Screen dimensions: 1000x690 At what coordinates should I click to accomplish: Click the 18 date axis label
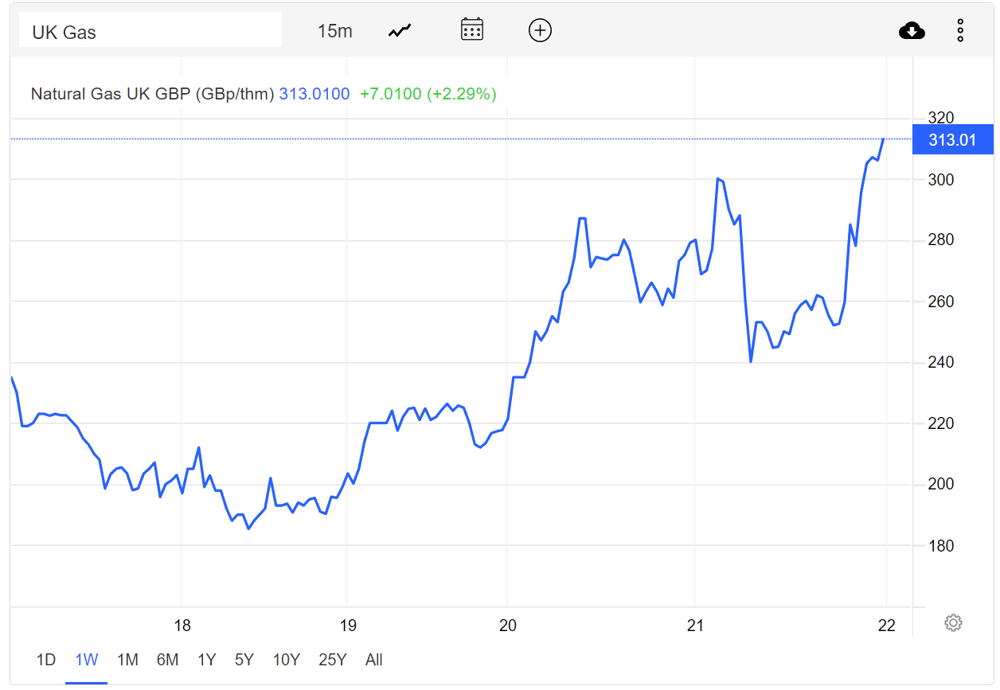pyautogui.click(x=182, y=625)
